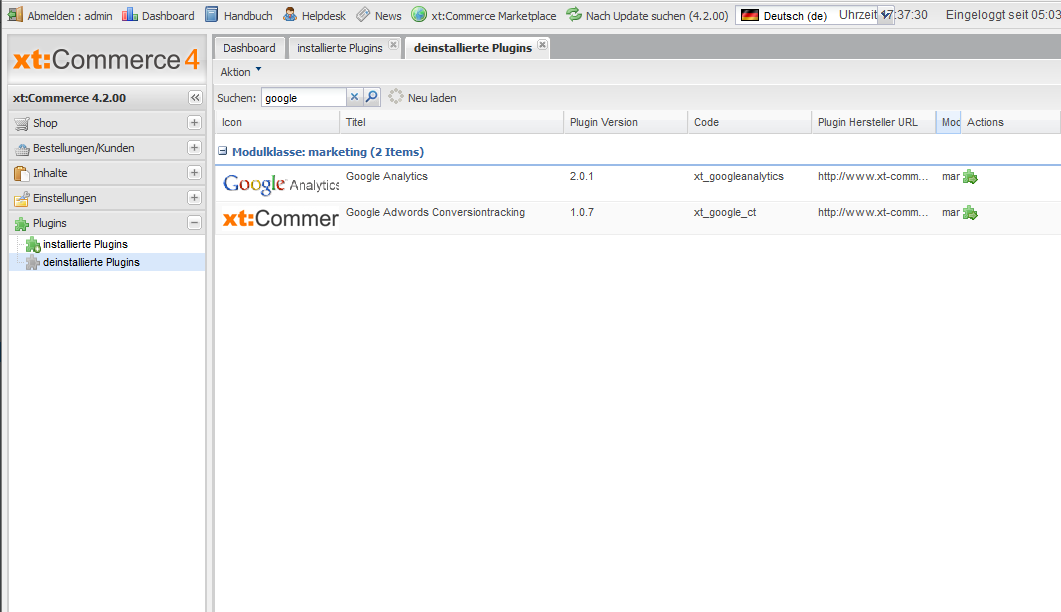The width and height of the screenshot is (1061, 612).
Task: Click the Shop cart icon
Action: (x=22, y=123)
